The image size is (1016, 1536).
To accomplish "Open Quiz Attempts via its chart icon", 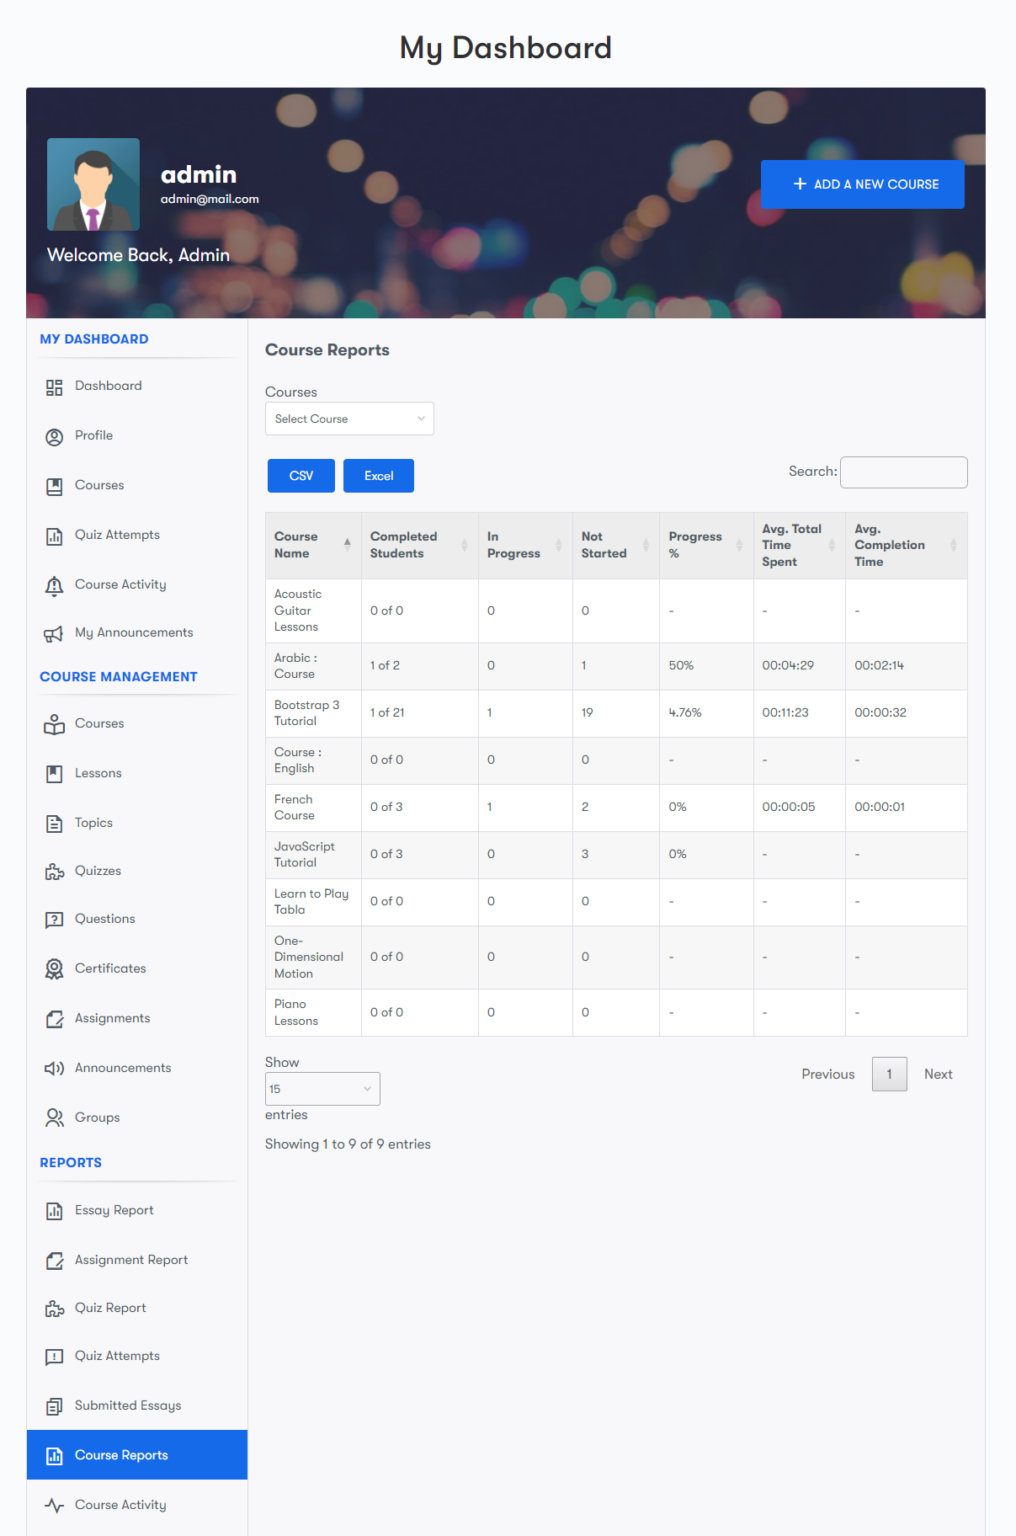I will [54, 535].
